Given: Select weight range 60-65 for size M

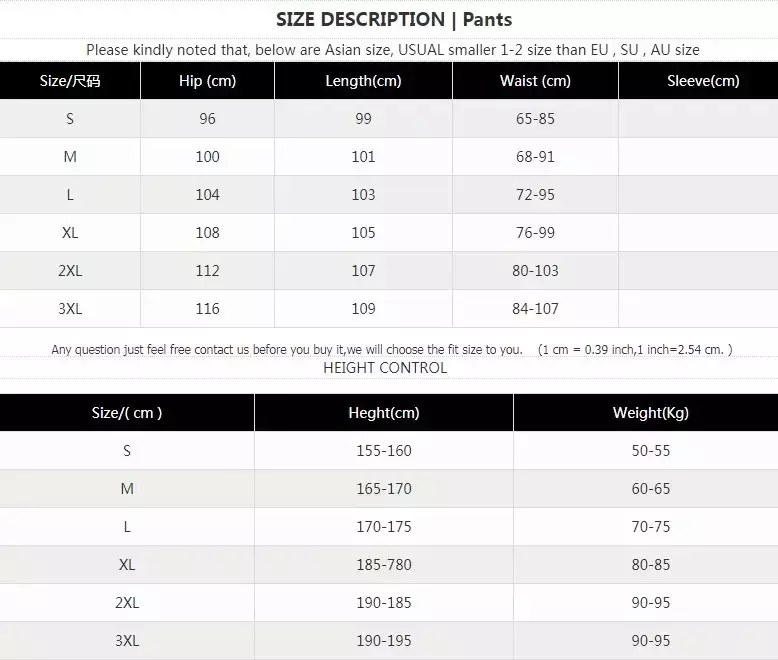Looking at the screenshot, I should 650,489.
